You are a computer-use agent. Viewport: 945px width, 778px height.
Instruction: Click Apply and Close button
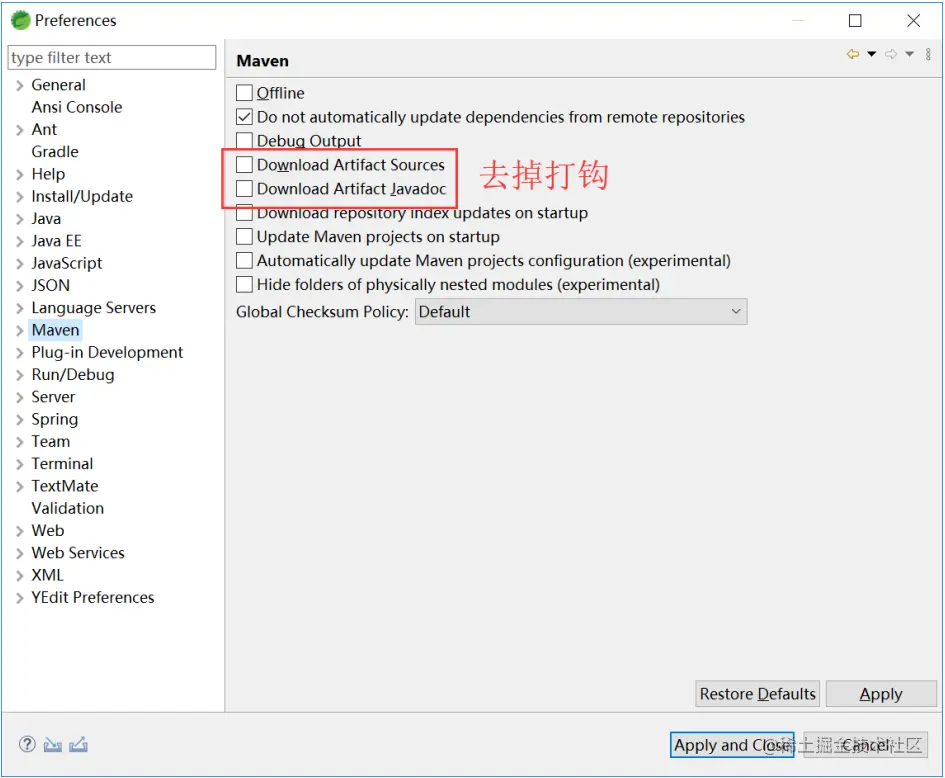pyautogui.click(x=732, y=745)
